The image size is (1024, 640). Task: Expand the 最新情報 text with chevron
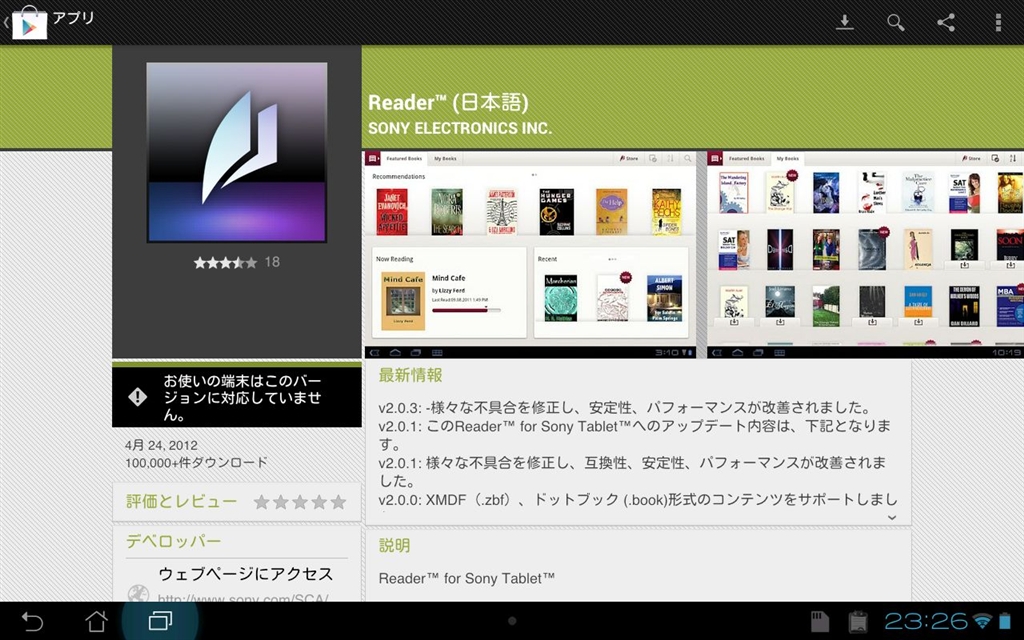coord(891,517)
